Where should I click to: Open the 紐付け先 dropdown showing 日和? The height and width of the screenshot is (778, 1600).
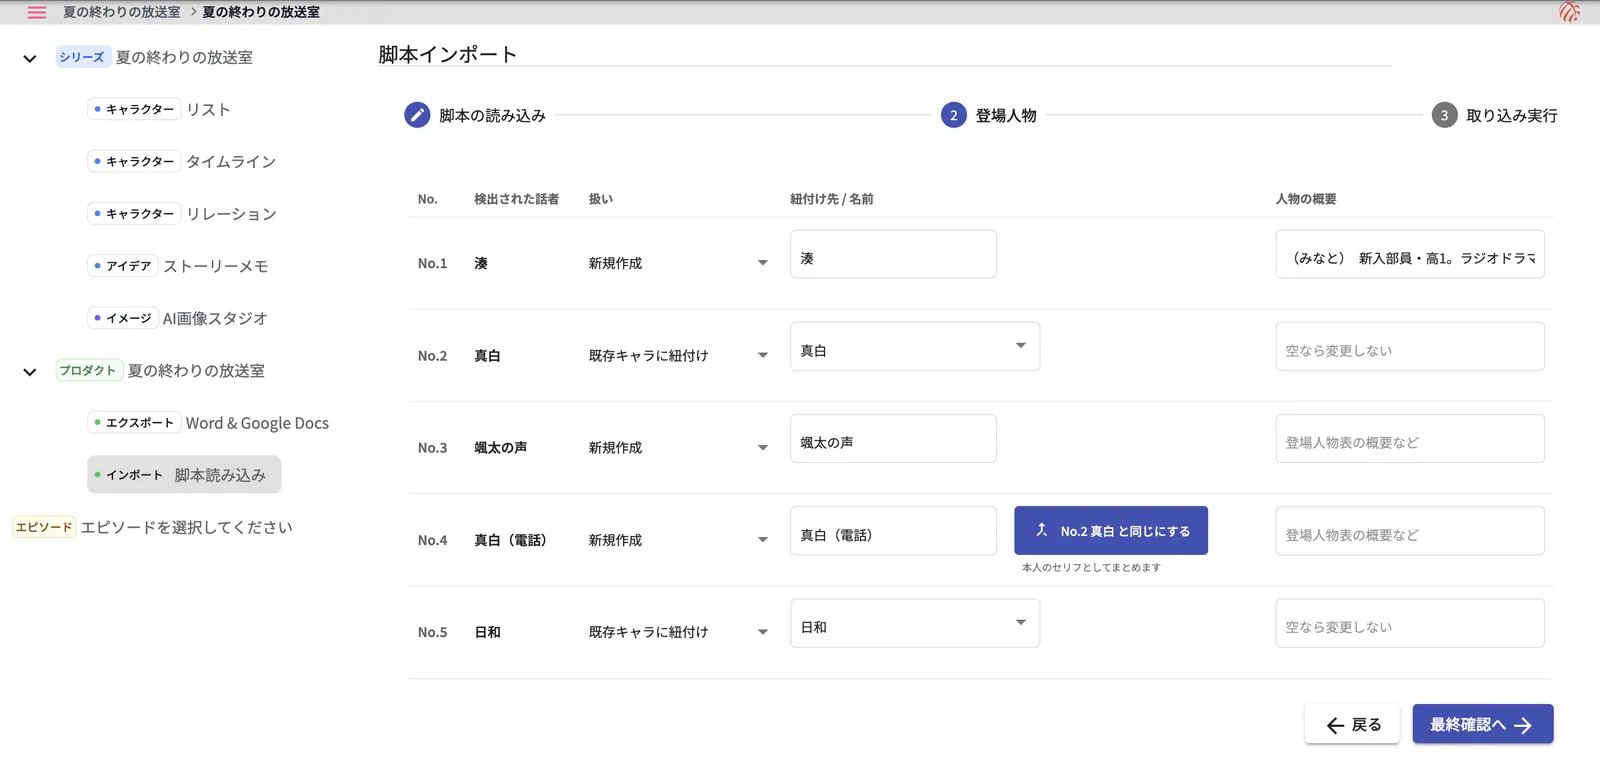coord(915,623)
